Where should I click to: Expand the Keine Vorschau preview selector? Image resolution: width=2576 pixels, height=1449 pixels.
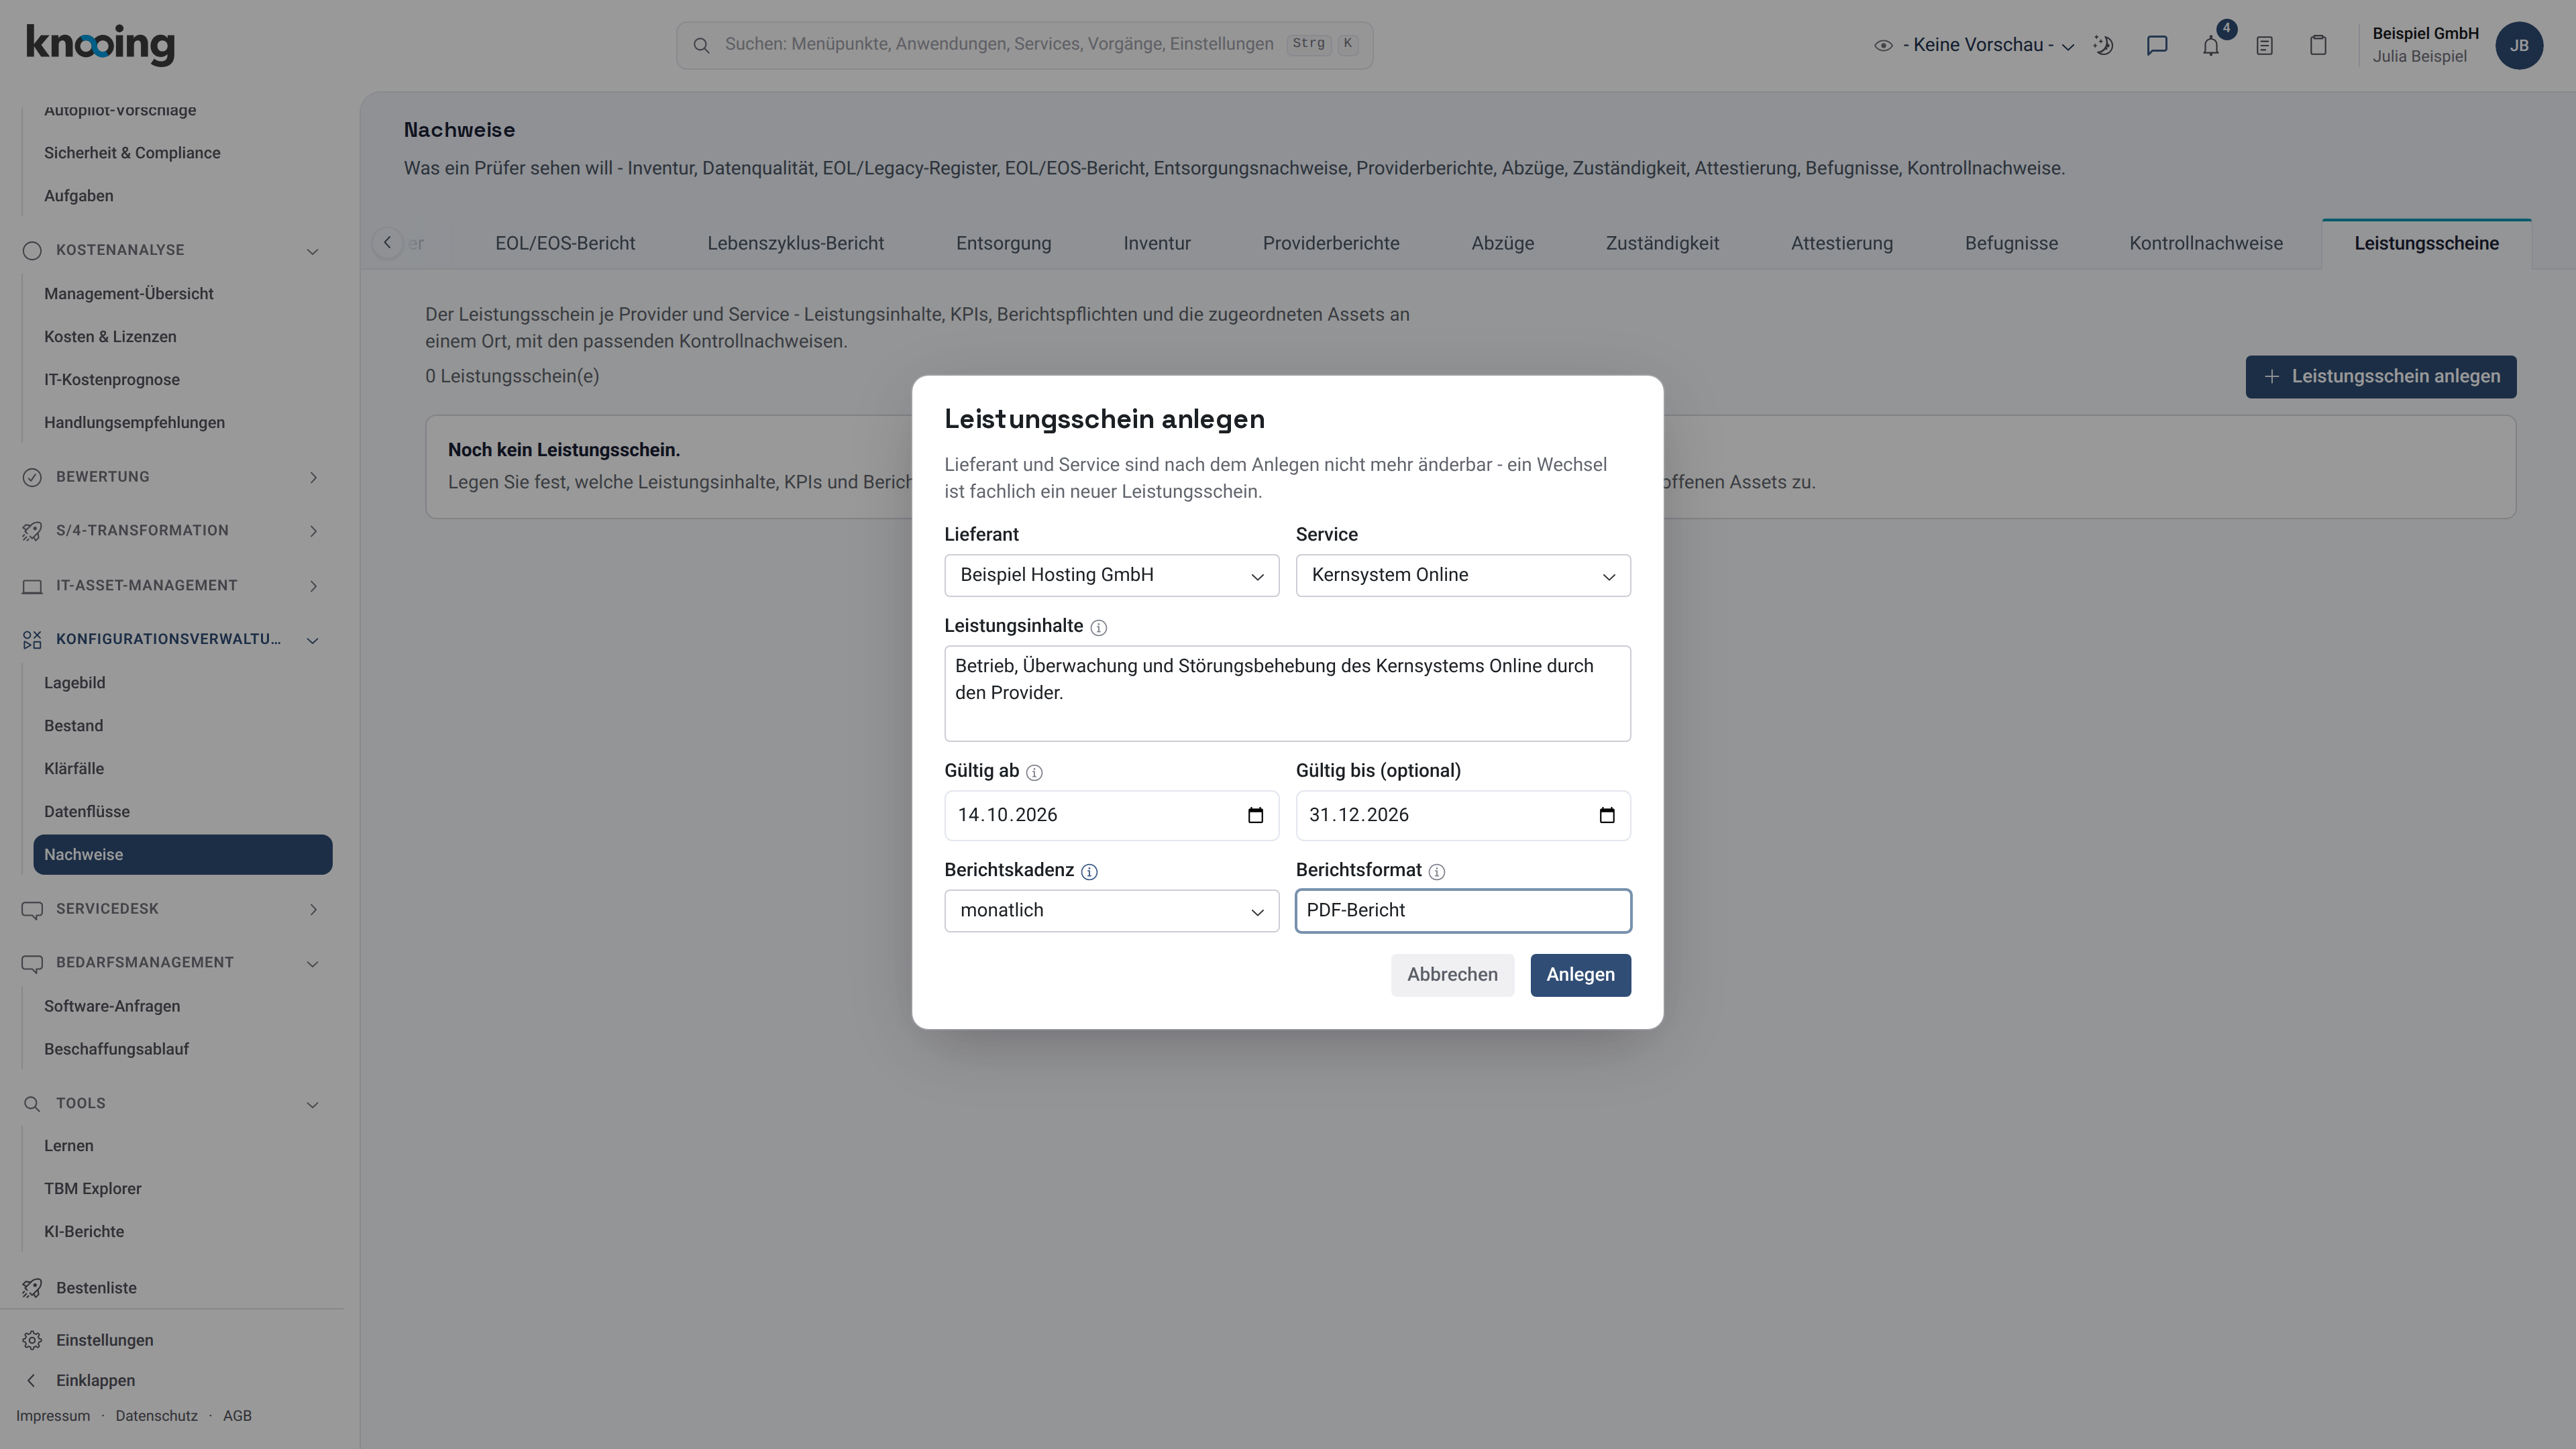coord(1974,45)
